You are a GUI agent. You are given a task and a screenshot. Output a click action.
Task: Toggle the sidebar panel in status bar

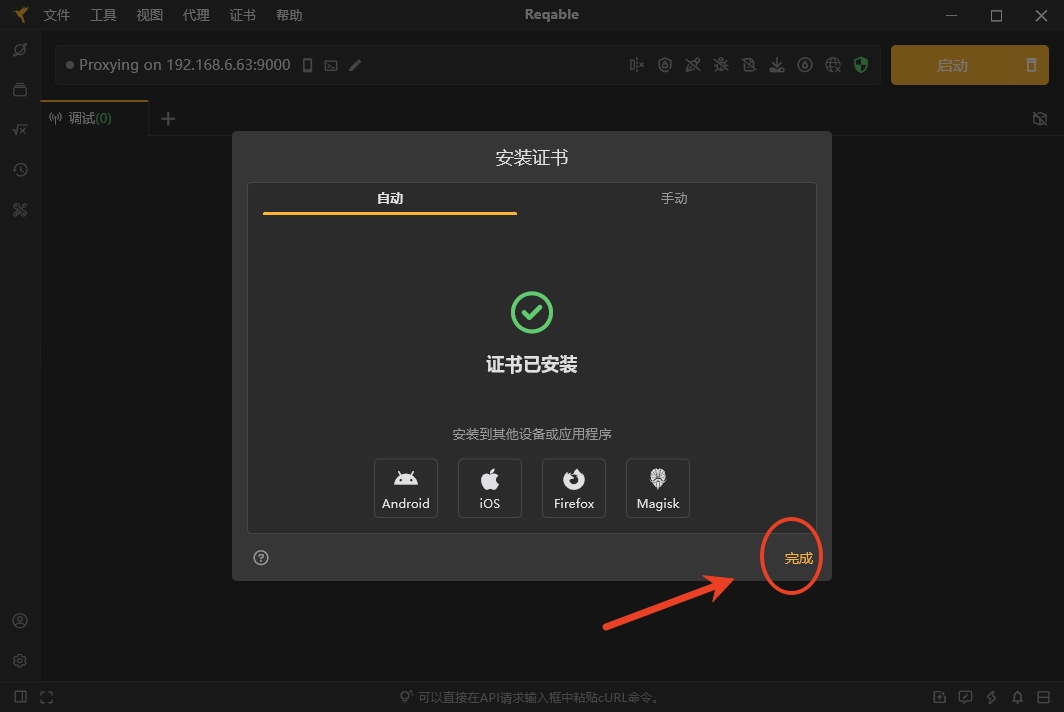(20, 697)
